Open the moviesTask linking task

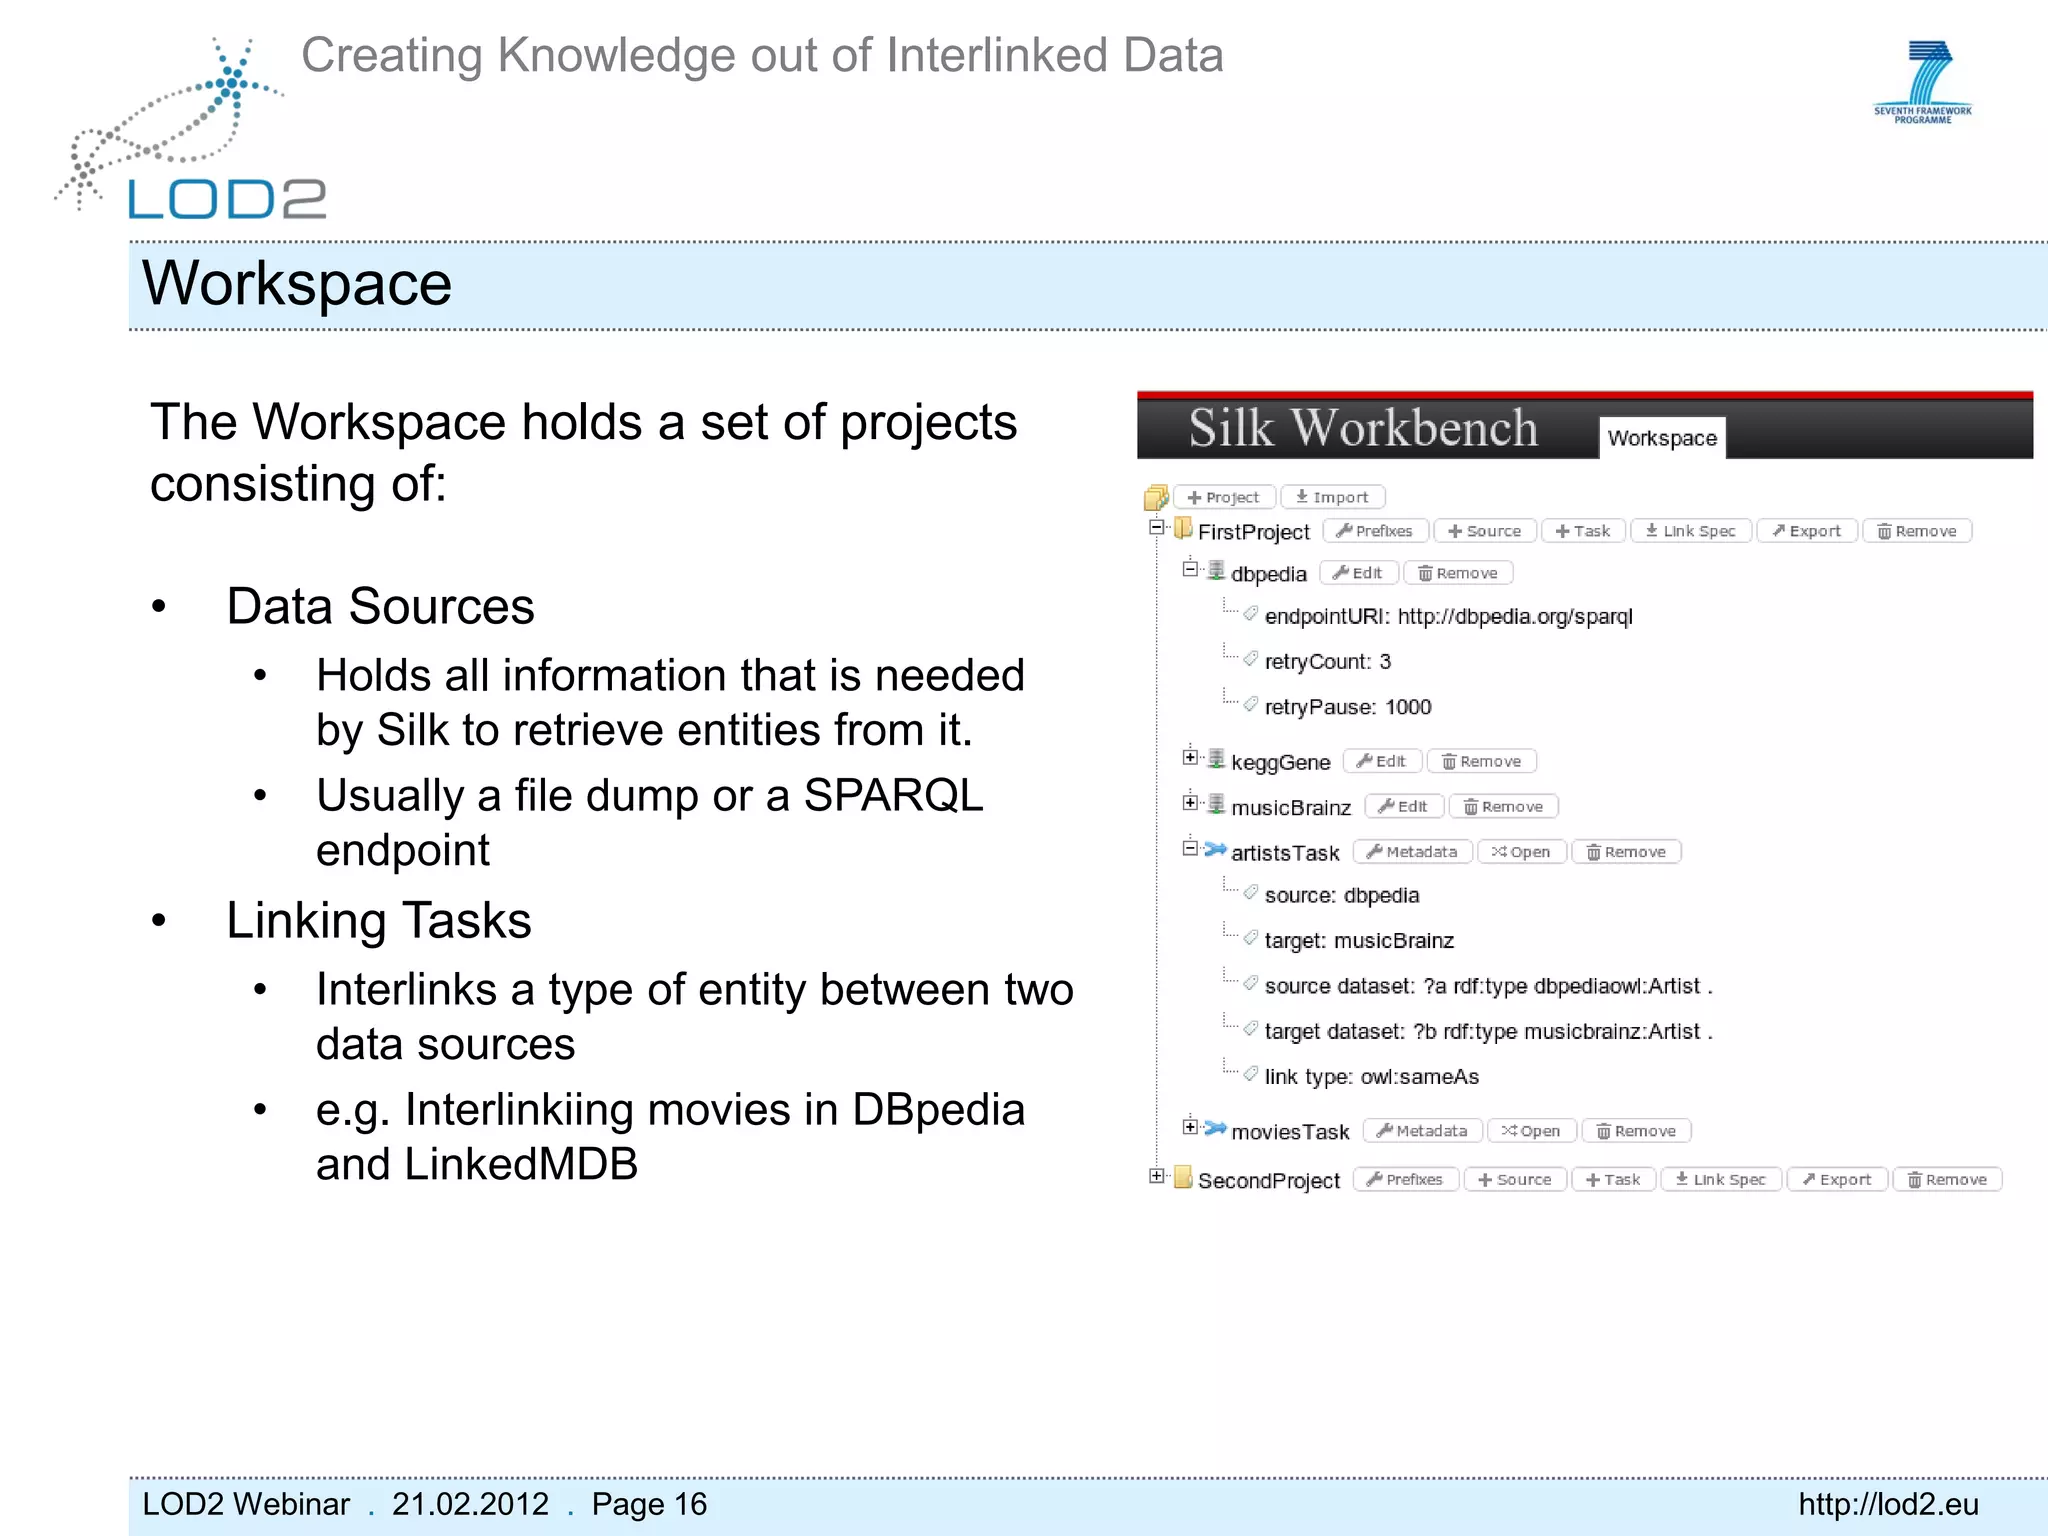click(x=1531, y=1131)
